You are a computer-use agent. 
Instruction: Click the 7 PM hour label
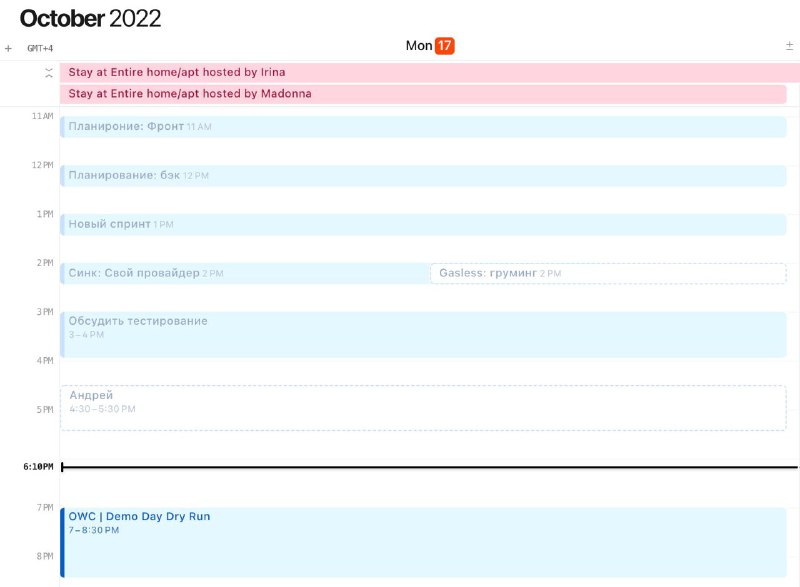point(45,507)
